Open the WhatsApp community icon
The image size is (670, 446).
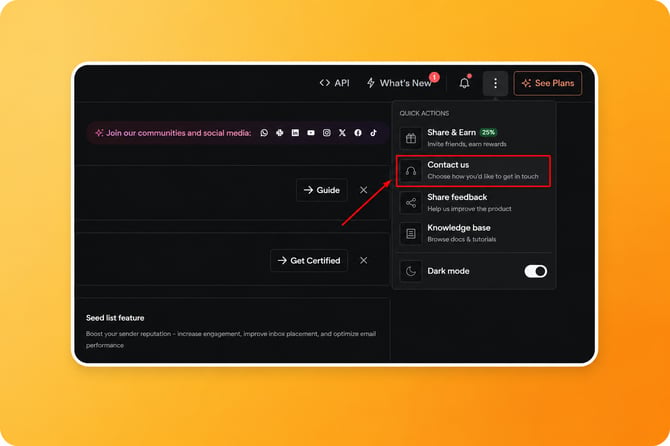tap(264, 133)
